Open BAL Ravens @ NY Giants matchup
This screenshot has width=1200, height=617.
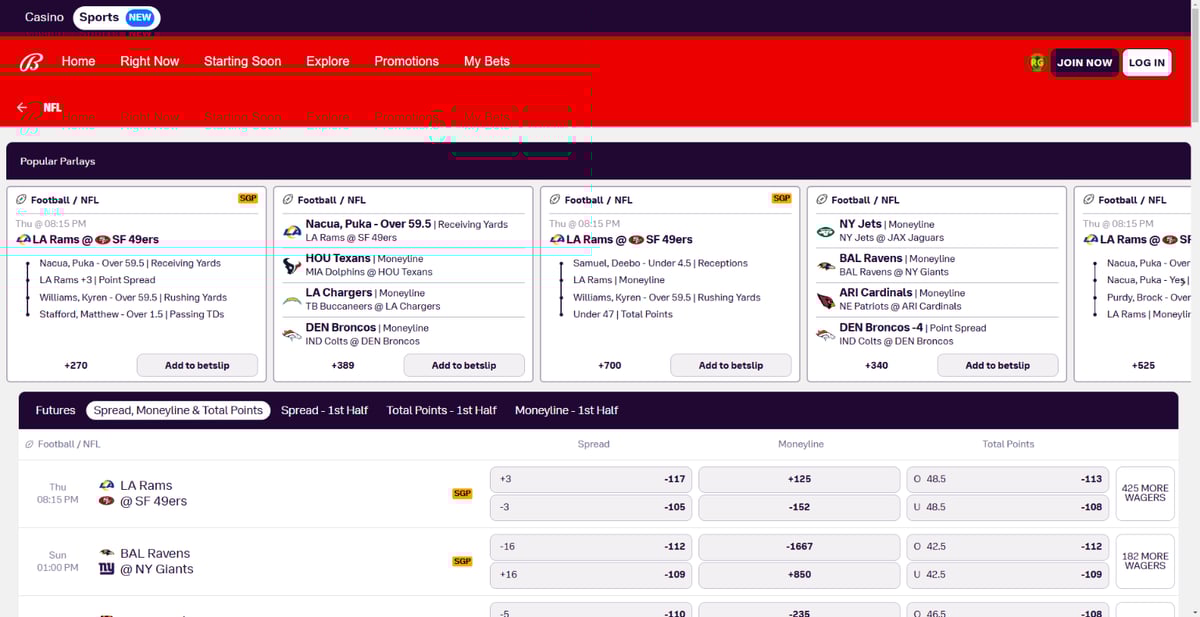(x=156, y=561)
